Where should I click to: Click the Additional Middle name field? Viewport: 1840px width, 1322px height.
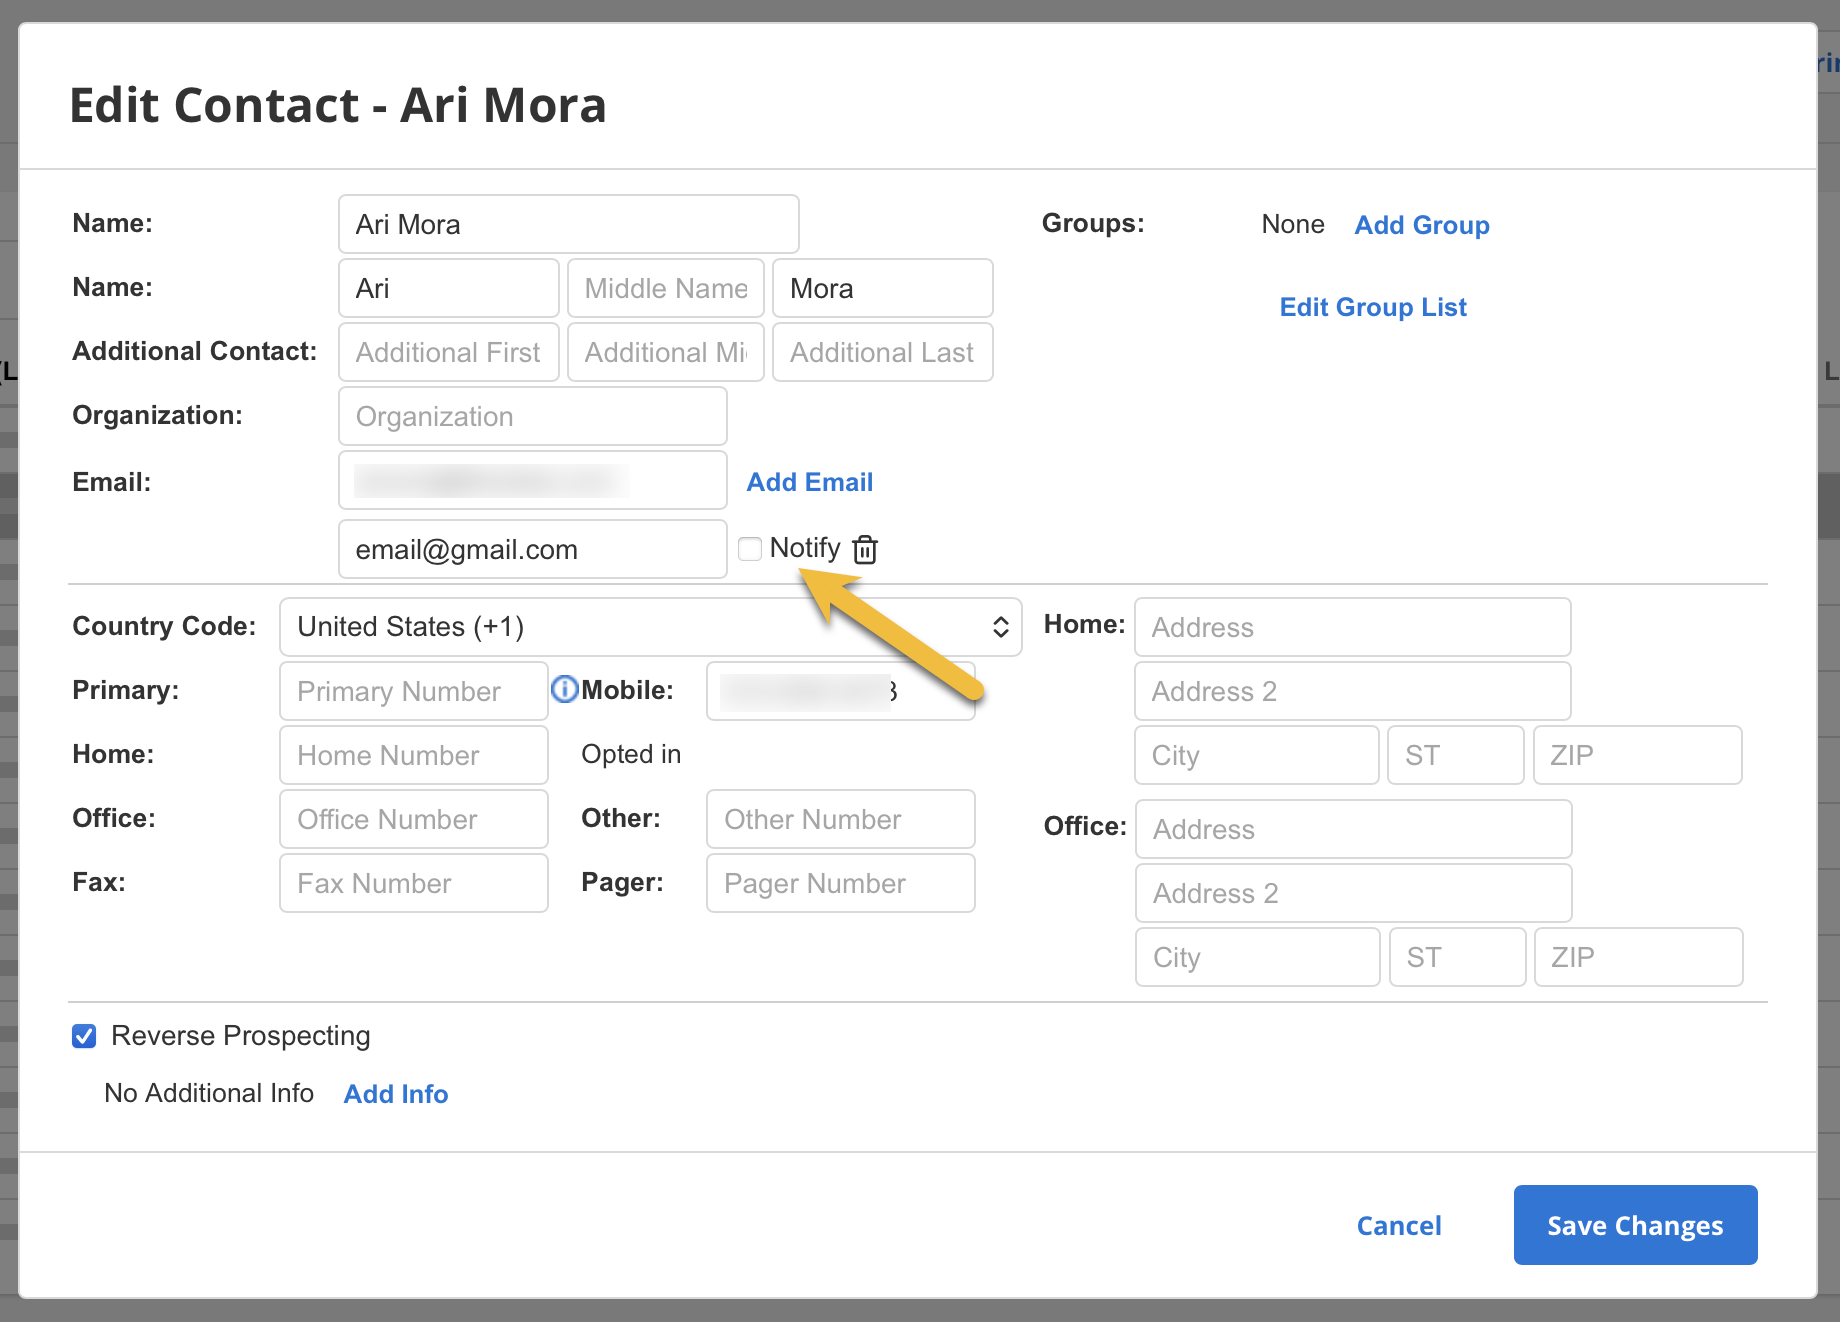[666, 352]
